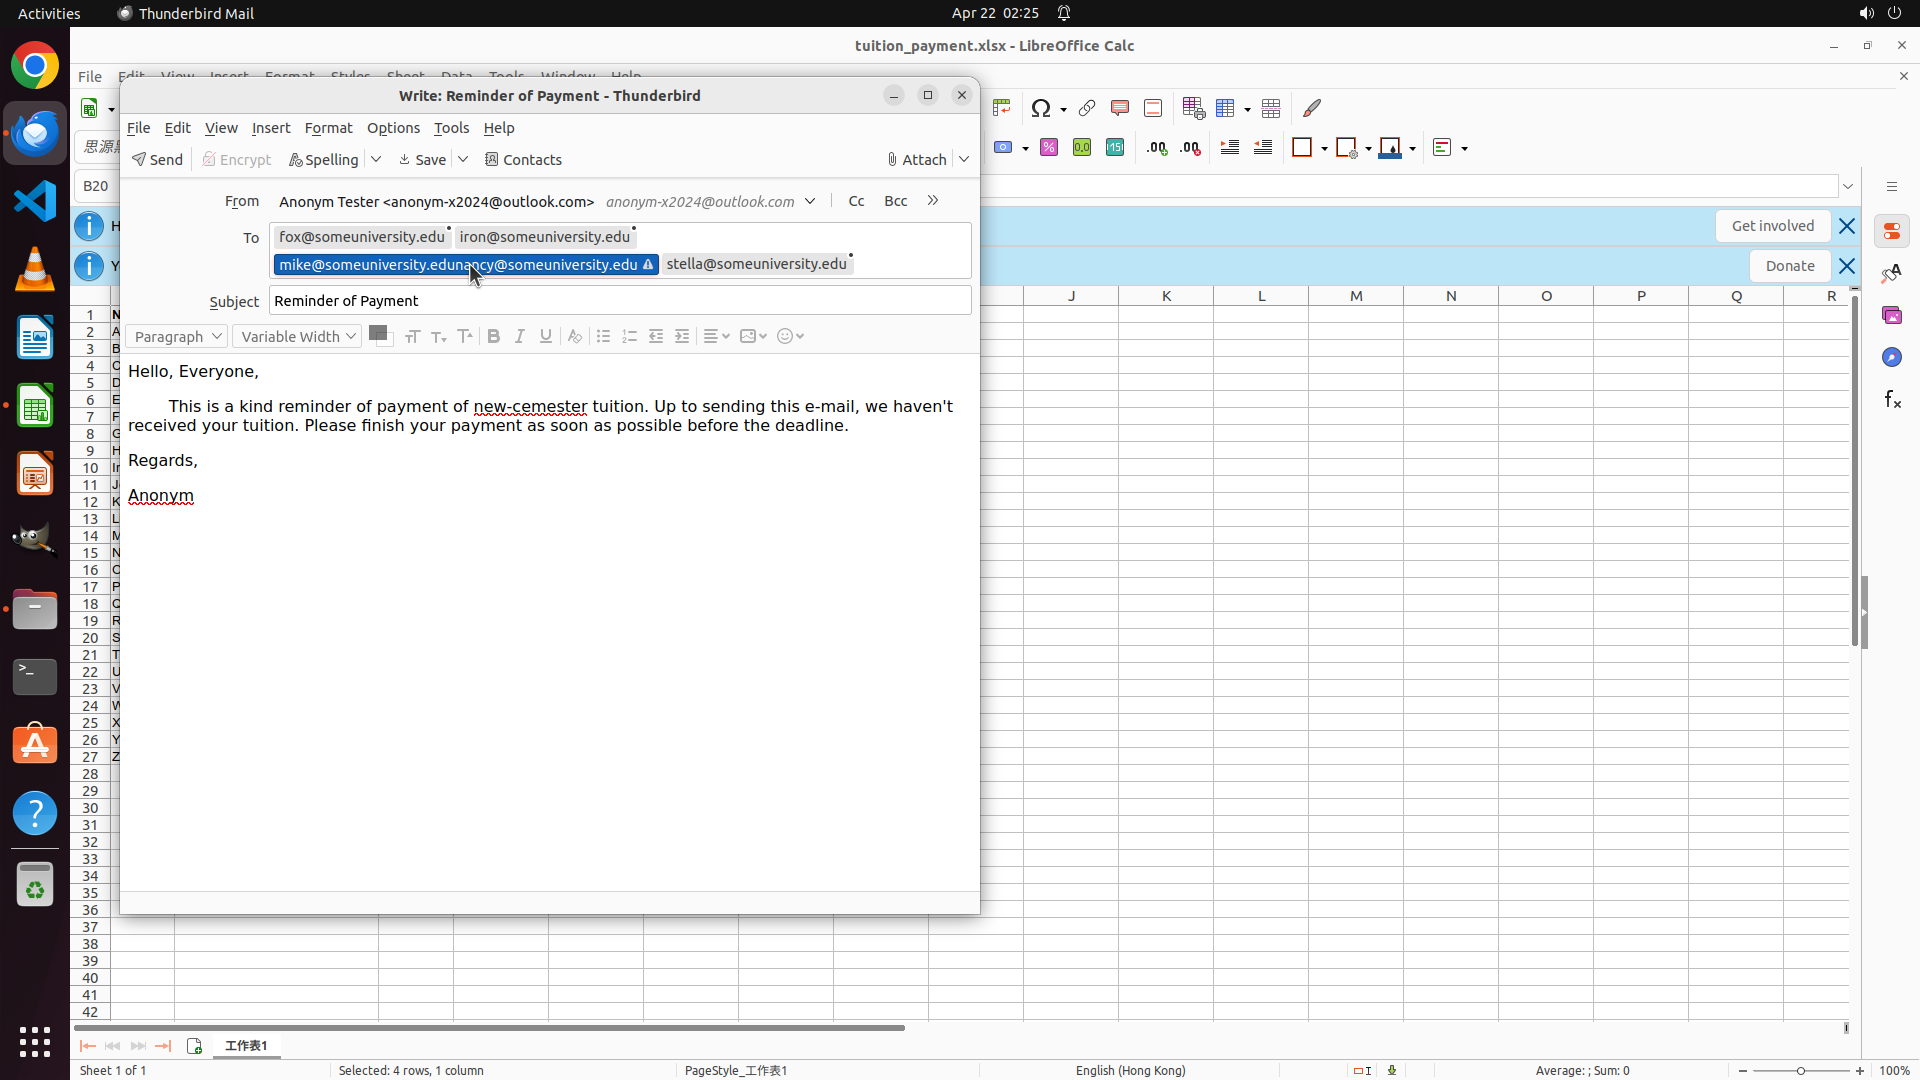Expand the Paragraph style dropdown
This screenshot has width=1920, height=1080.
176,337
